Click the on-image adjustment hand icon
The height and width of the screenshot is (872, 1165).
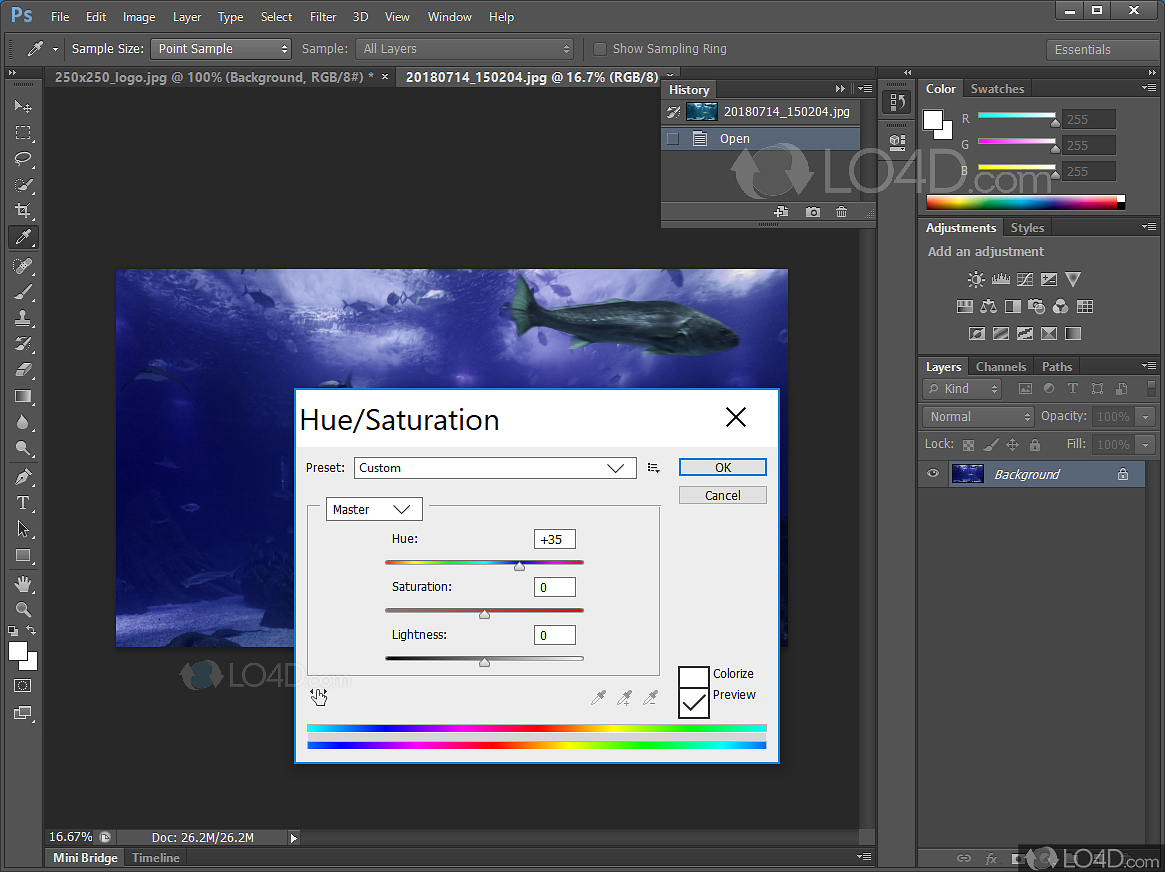tap(319, 697)
